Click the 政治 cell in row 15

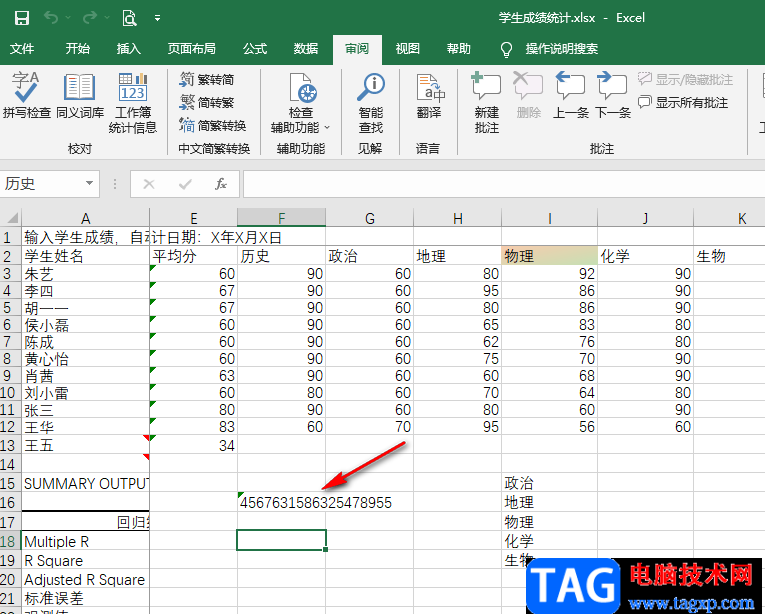549,483
